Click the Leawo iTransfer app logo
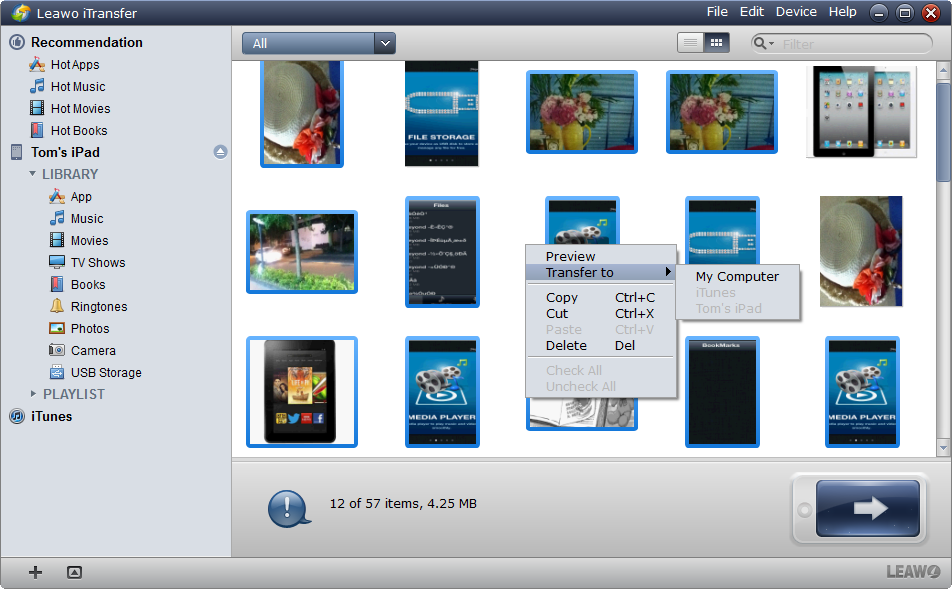The image size is (952, 589). [21, 13]
